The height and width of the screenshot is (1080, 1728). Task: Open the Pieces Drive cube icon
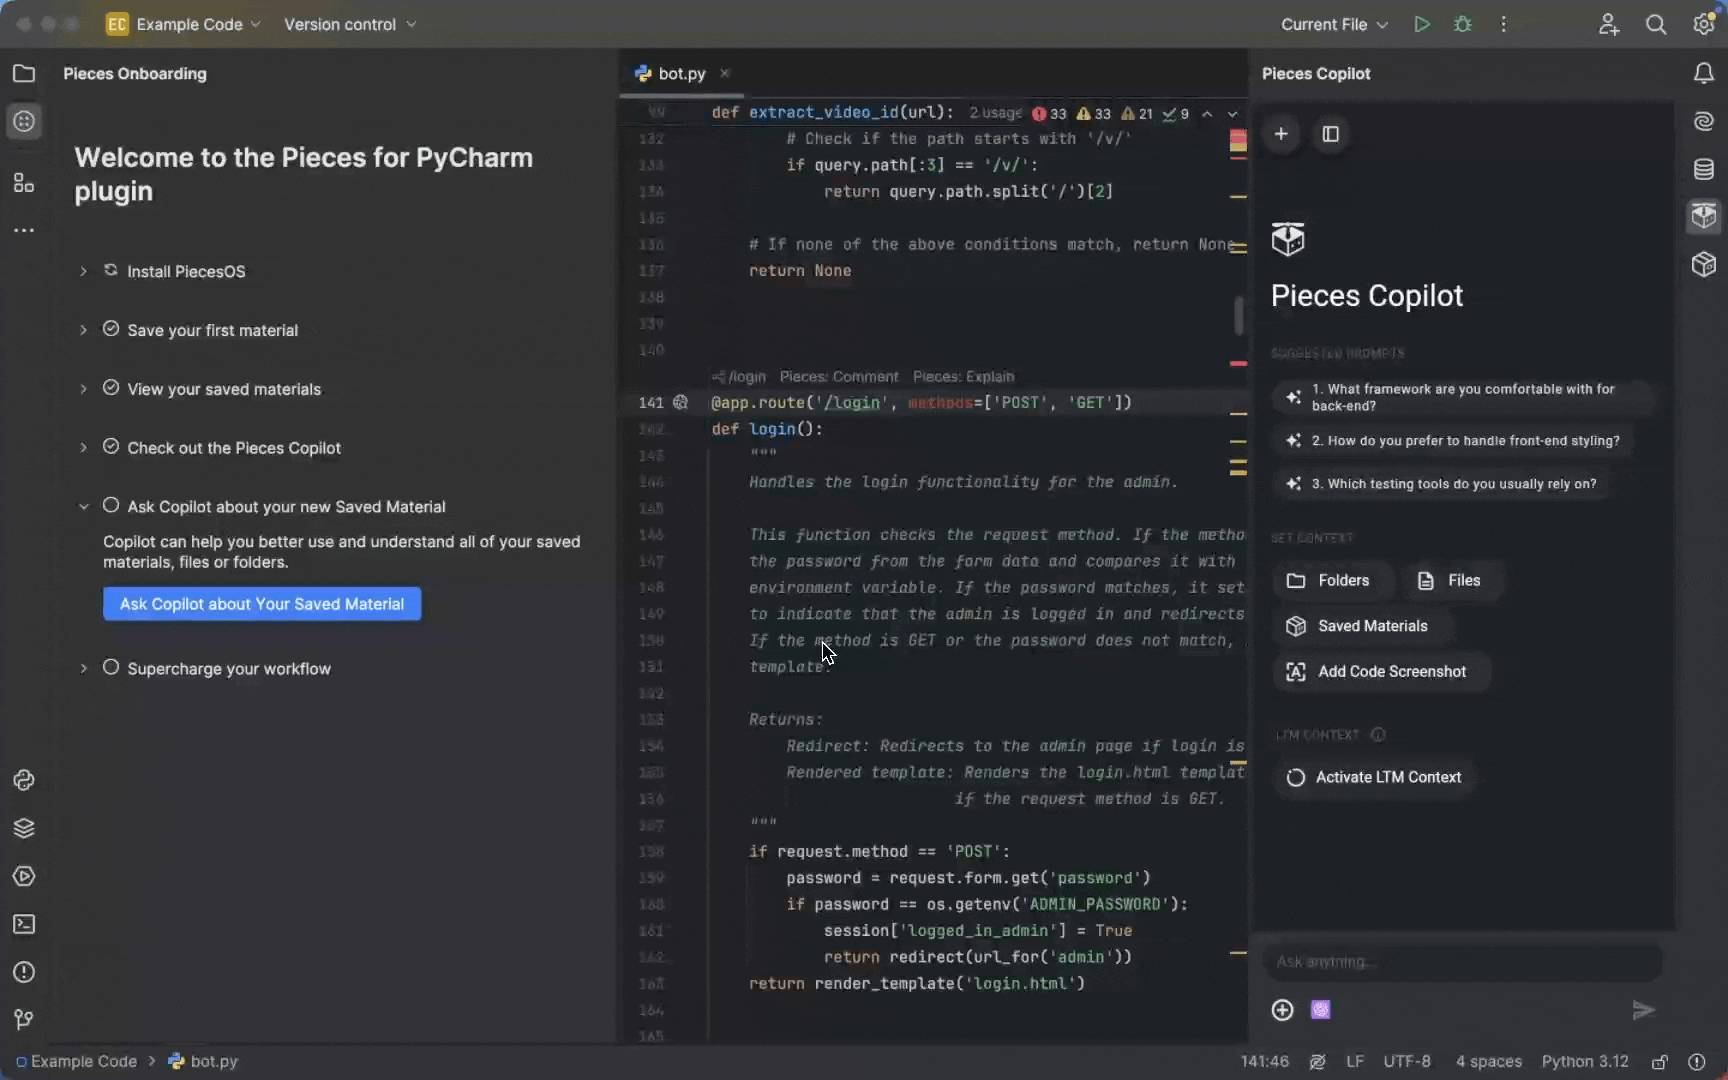tap(1704, 264)
